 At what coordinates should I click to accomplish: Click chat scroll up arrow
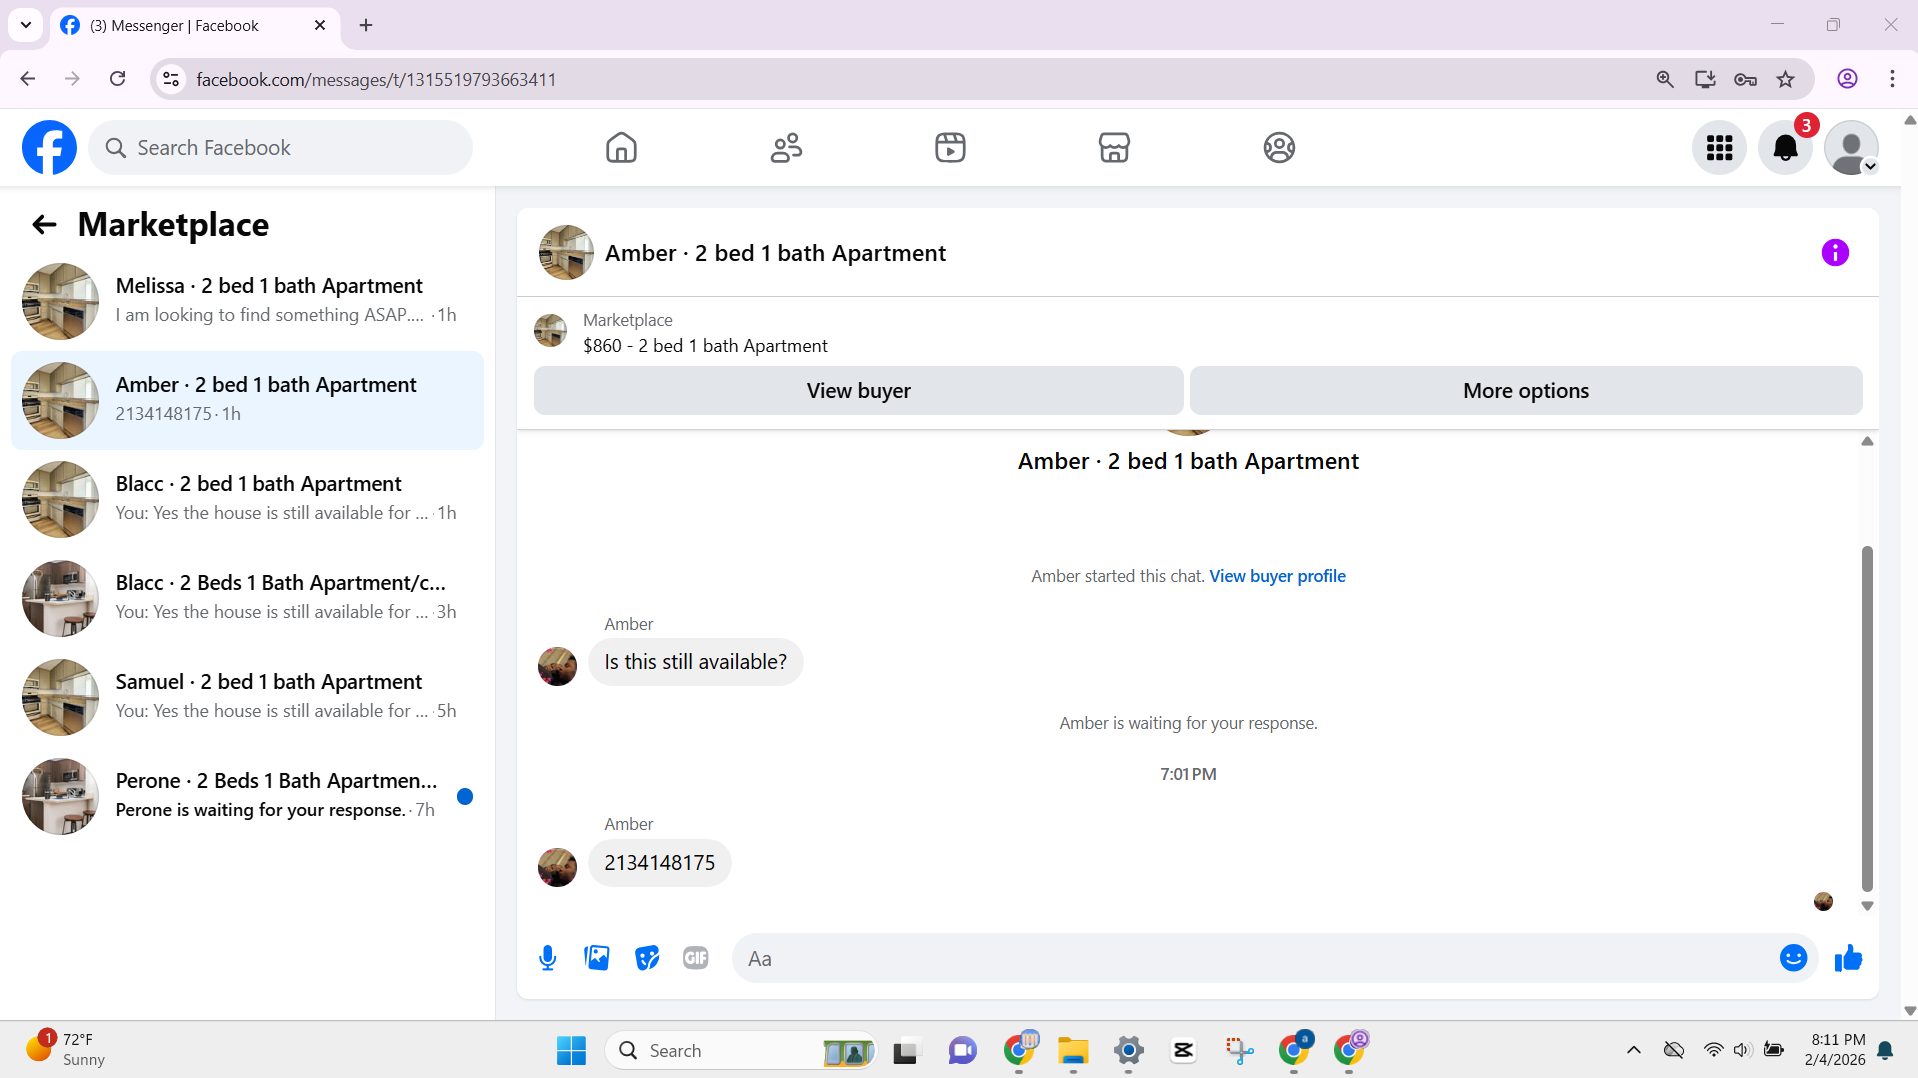click(x=1866, y=441)
